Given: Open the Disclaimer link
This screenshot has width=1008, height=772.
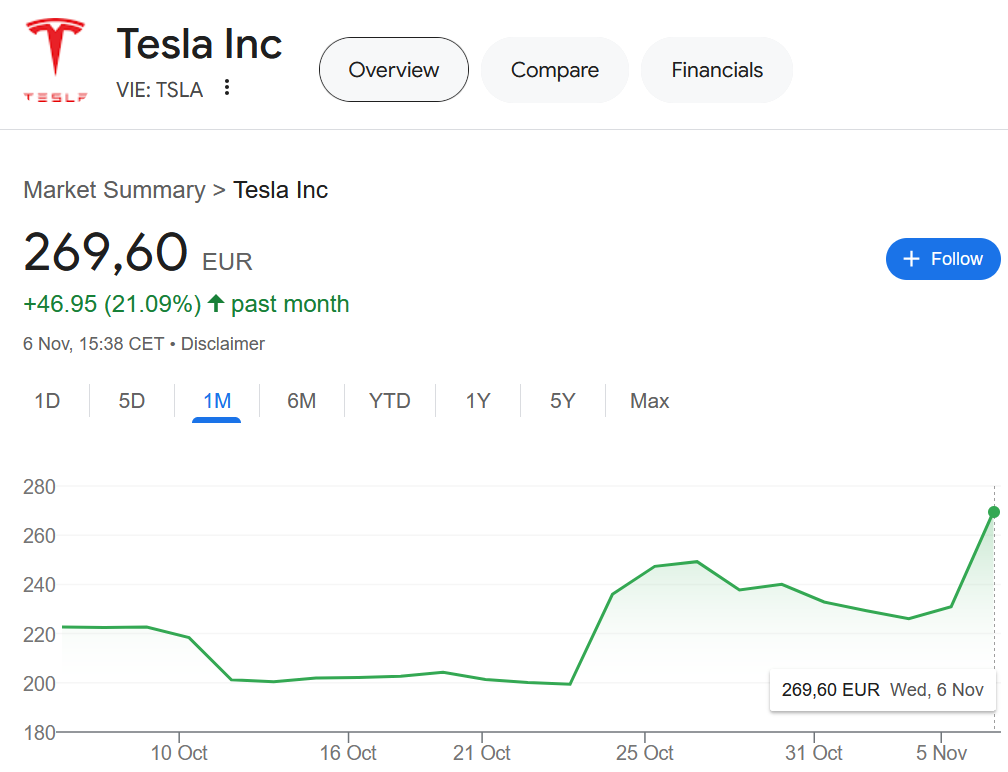Looking at the screenshot, I should [223, 343].
